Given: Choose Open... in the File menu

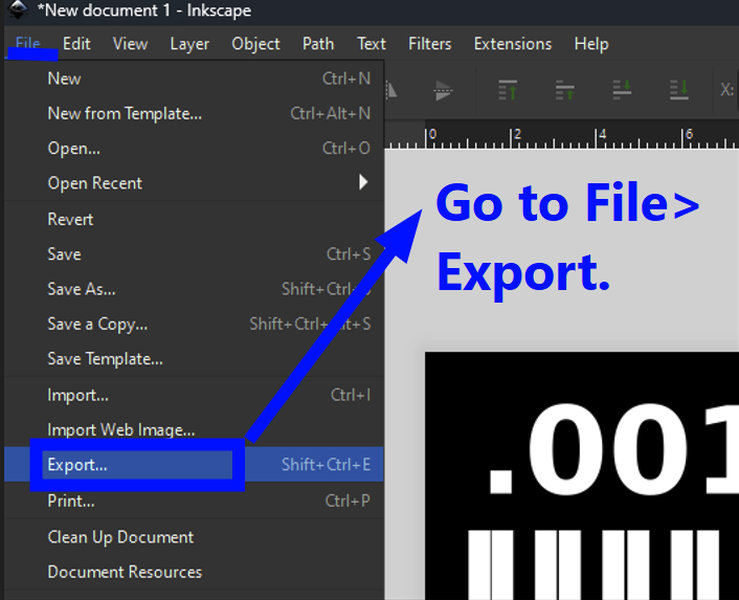Looking at the screenshot, I should click(x=194, y=148).
